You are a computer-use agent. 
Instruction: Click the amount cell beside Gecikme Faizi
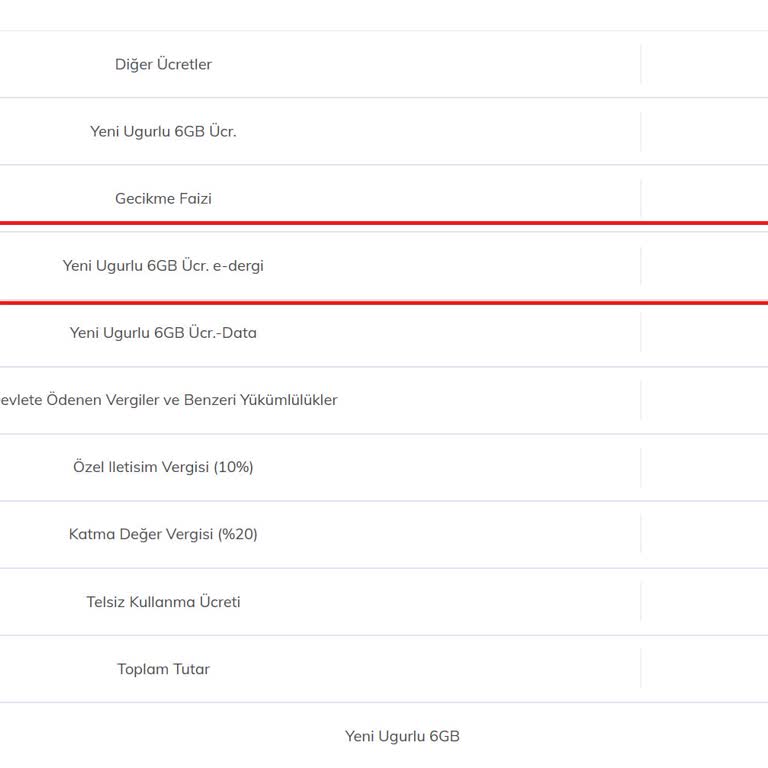point(705,199)
